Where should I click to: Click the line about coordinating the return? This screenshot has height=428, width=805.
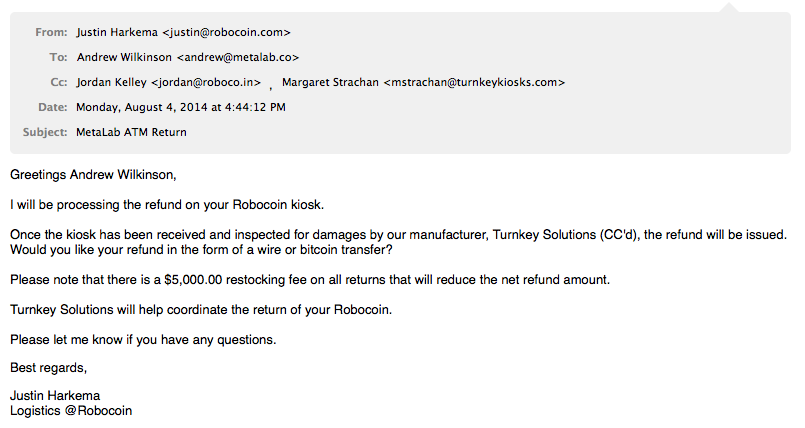pos(201,310)
